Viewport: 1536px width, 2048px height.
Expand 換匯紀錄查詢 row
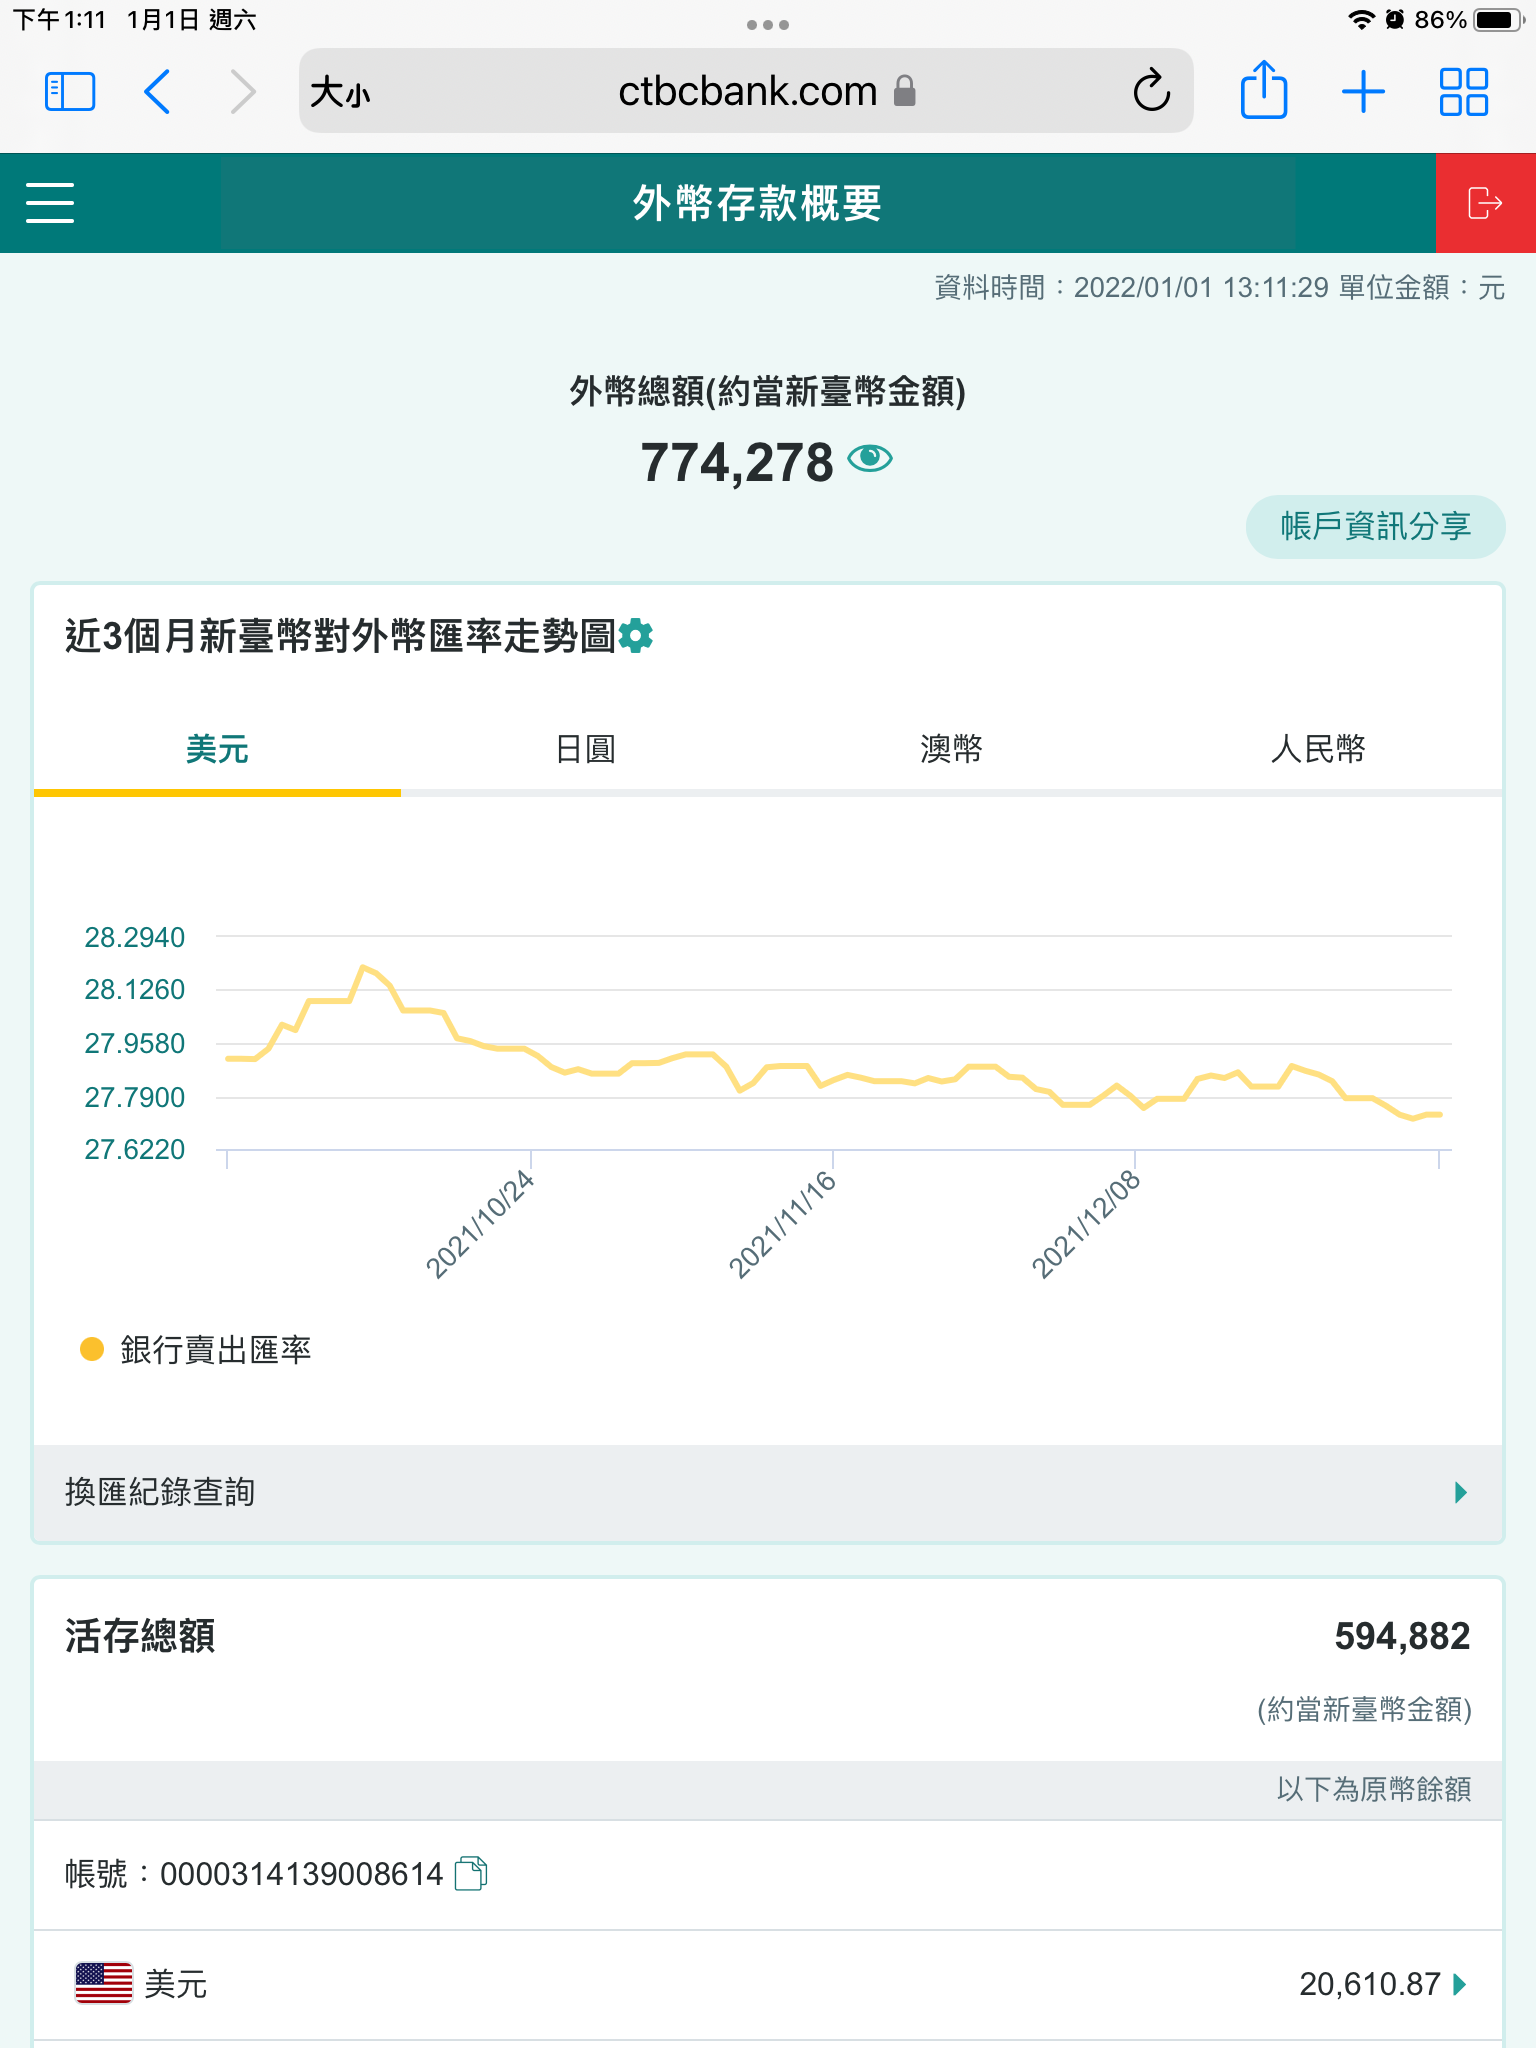tap(768, 1493)
